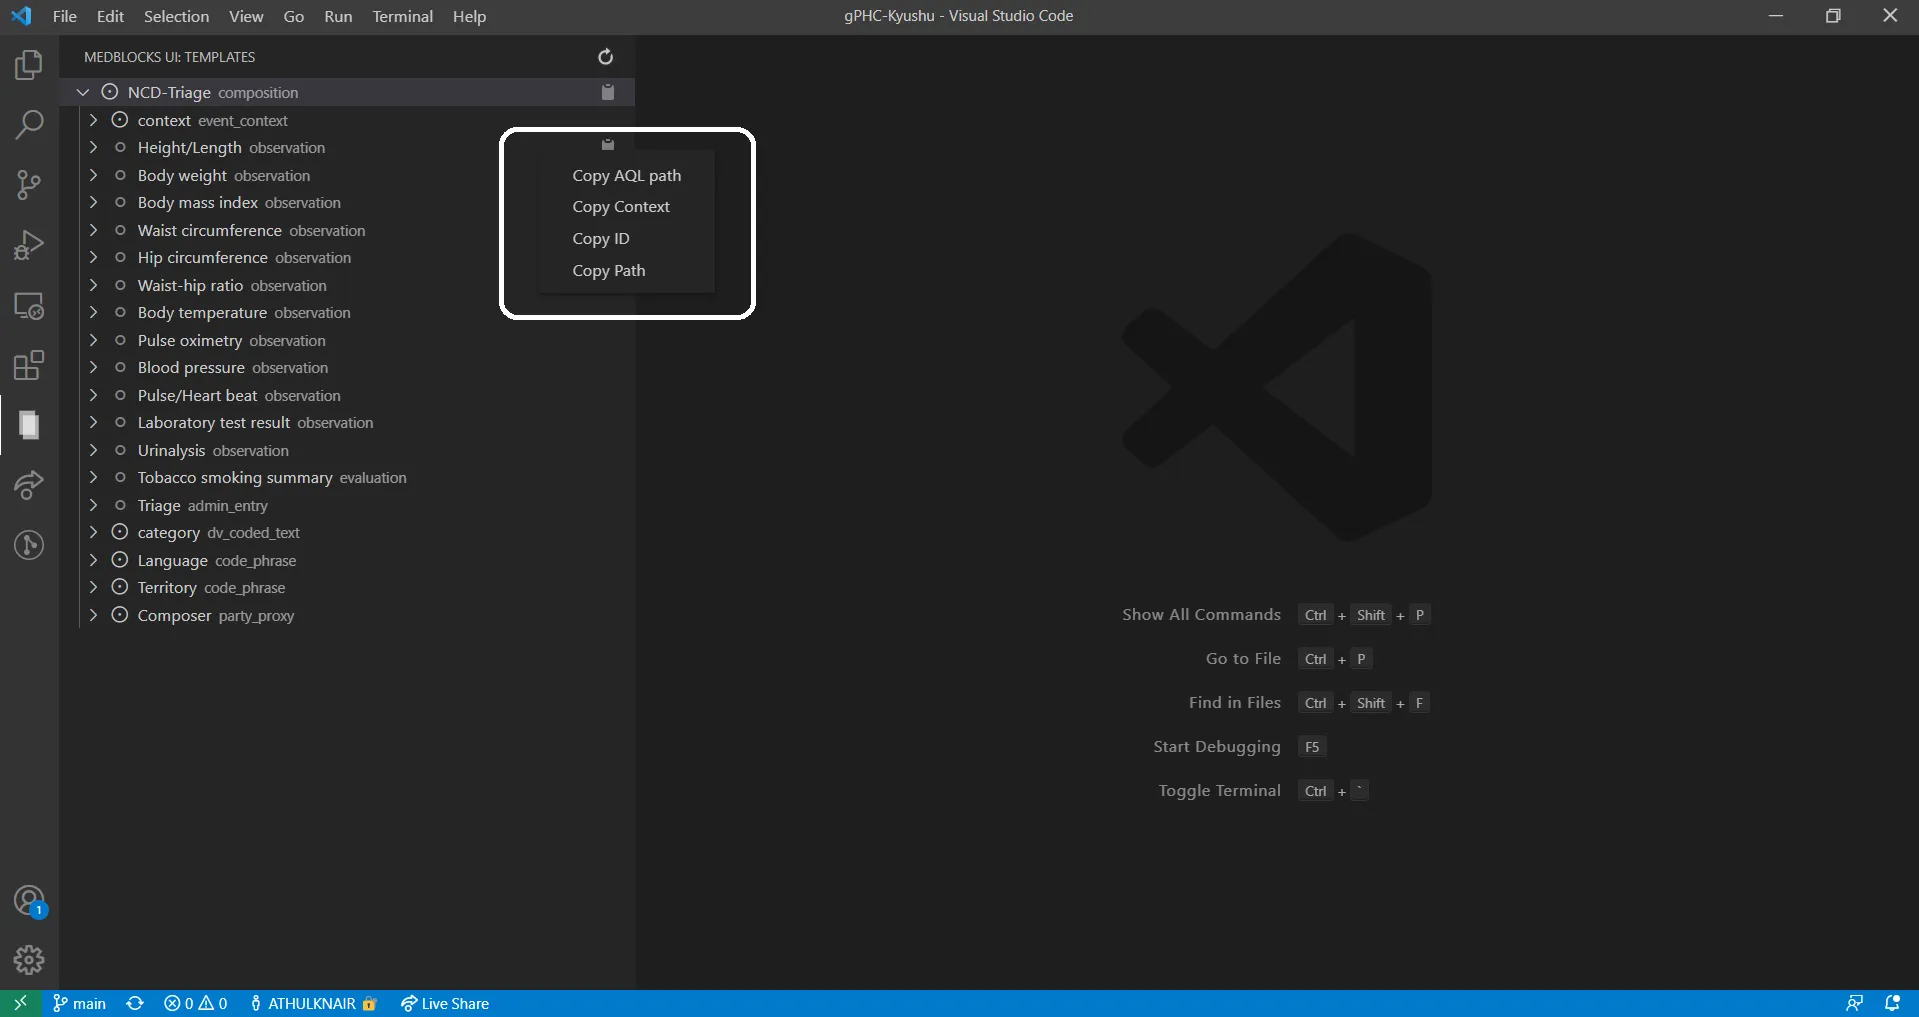1919x1017 pixels.
Task: Open the Accounts icon with badge
Action: (29, 901)
